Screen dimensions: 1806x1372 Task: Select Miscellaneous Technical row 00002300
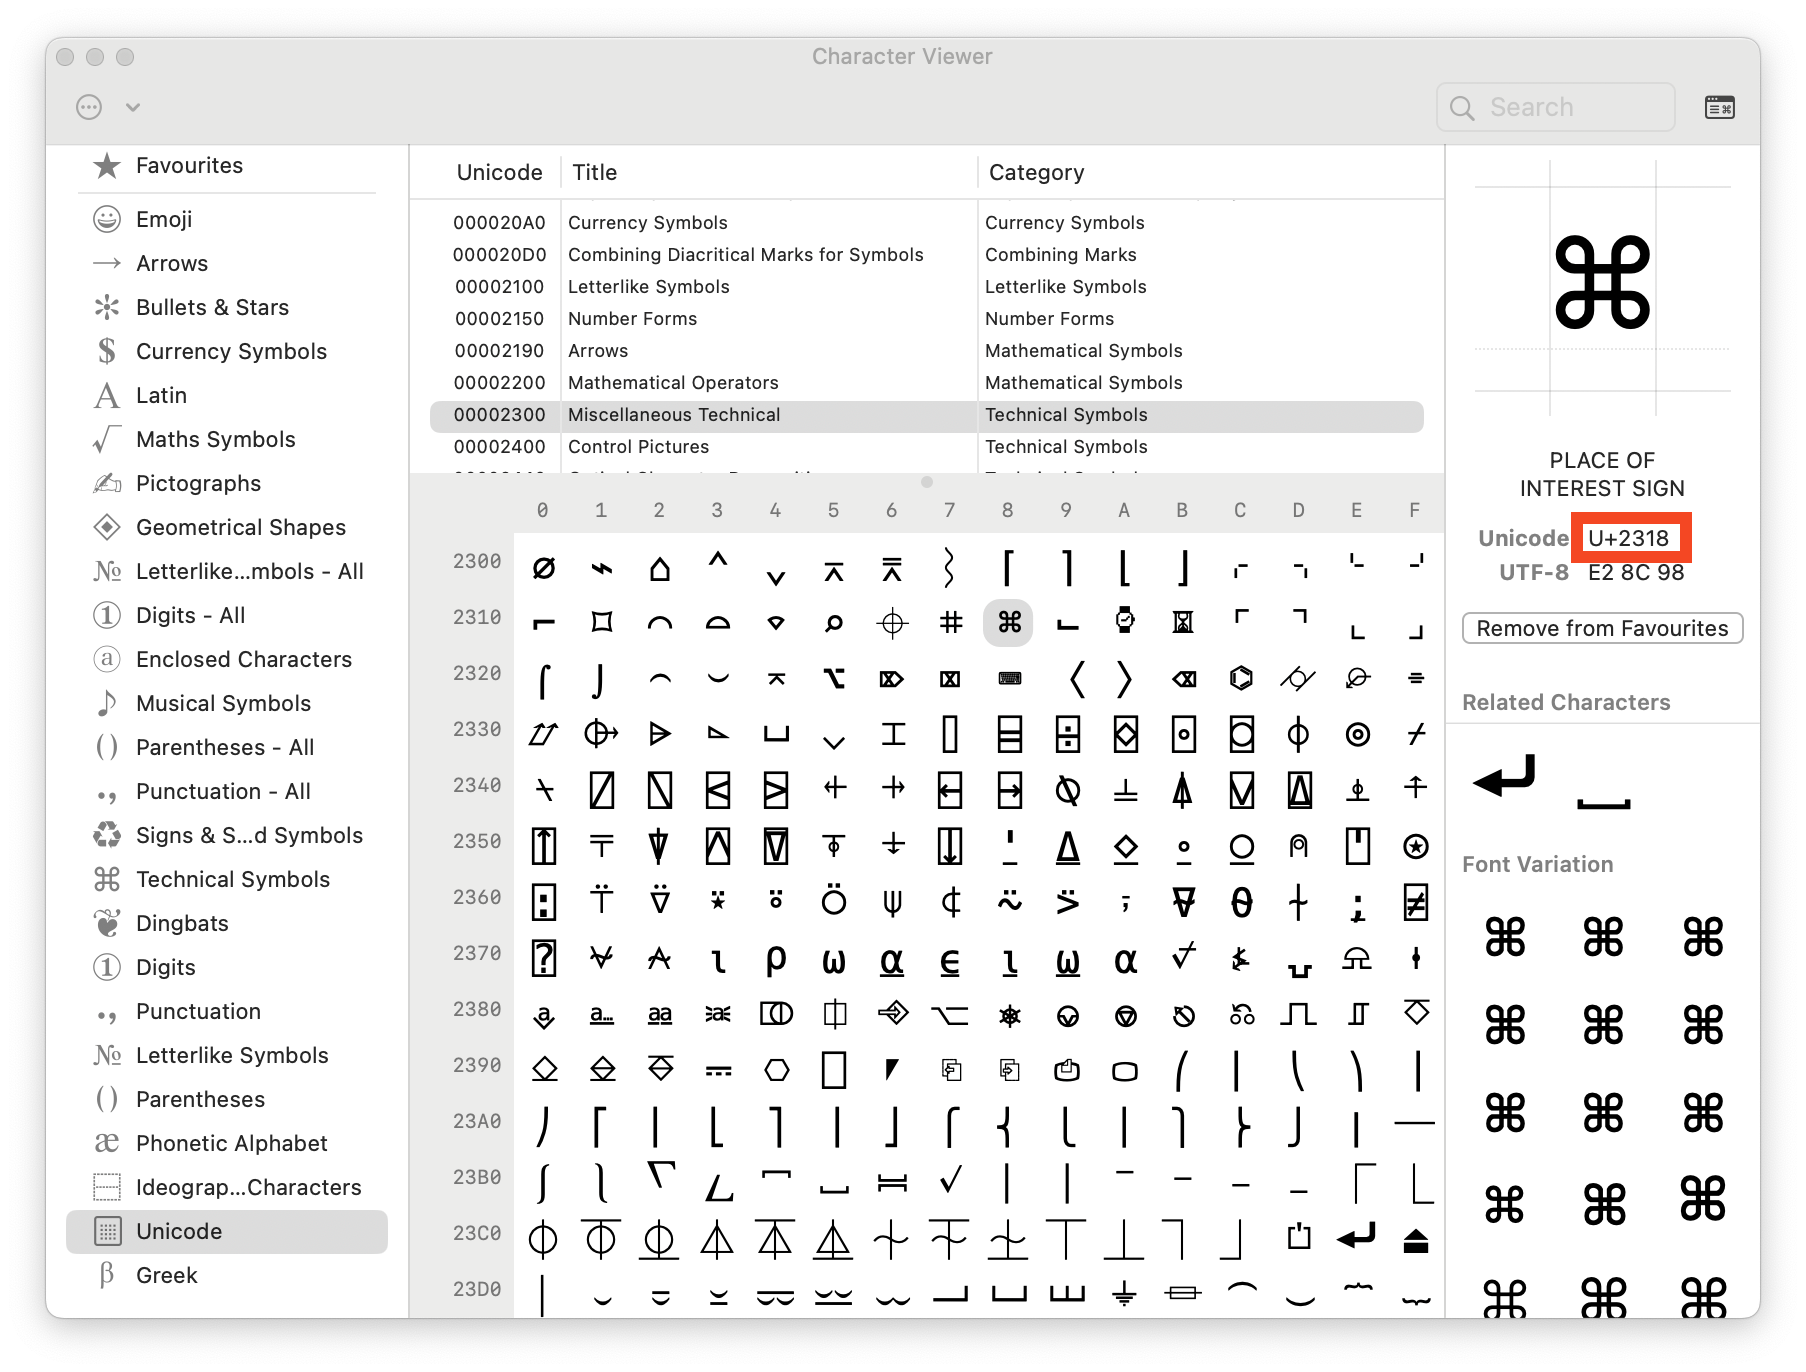coord(927,415)
